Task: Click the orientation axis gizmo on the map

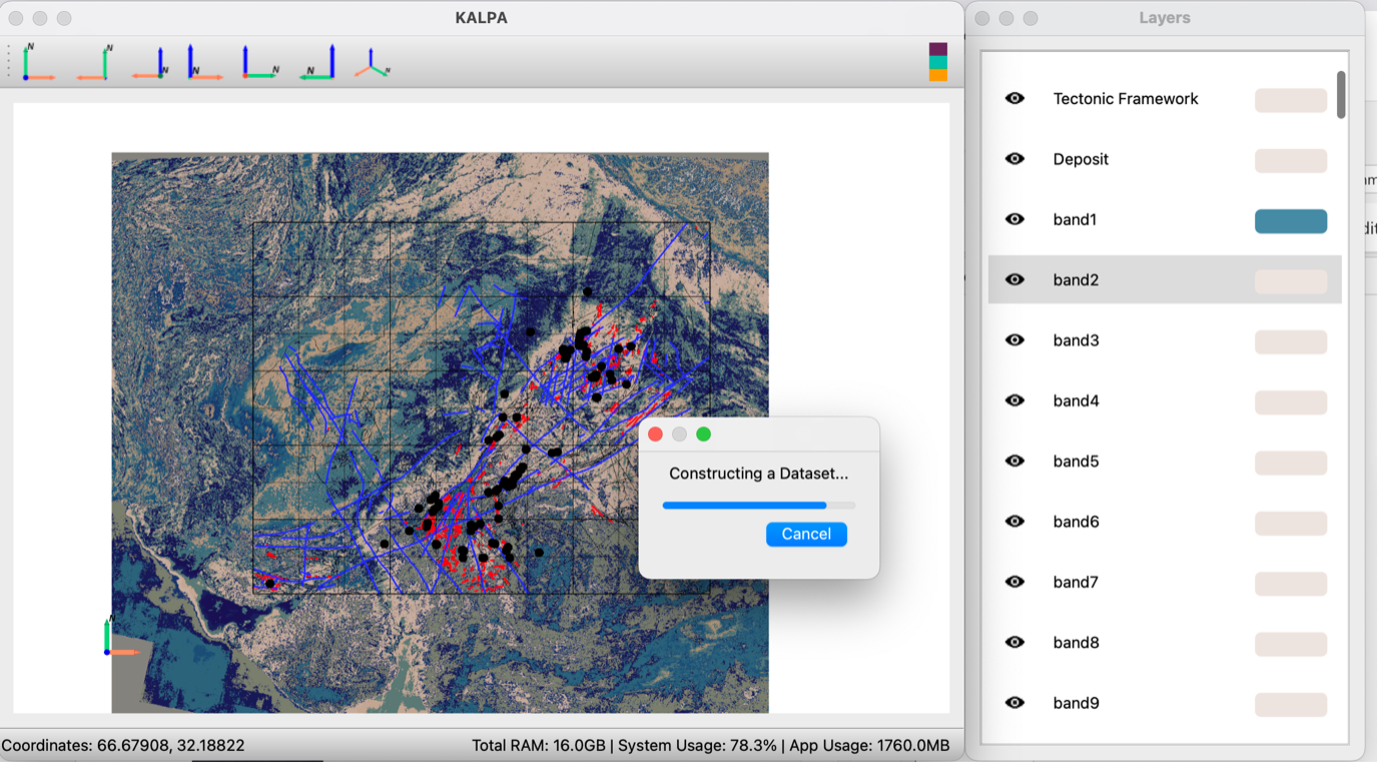Action: point(120,638)
